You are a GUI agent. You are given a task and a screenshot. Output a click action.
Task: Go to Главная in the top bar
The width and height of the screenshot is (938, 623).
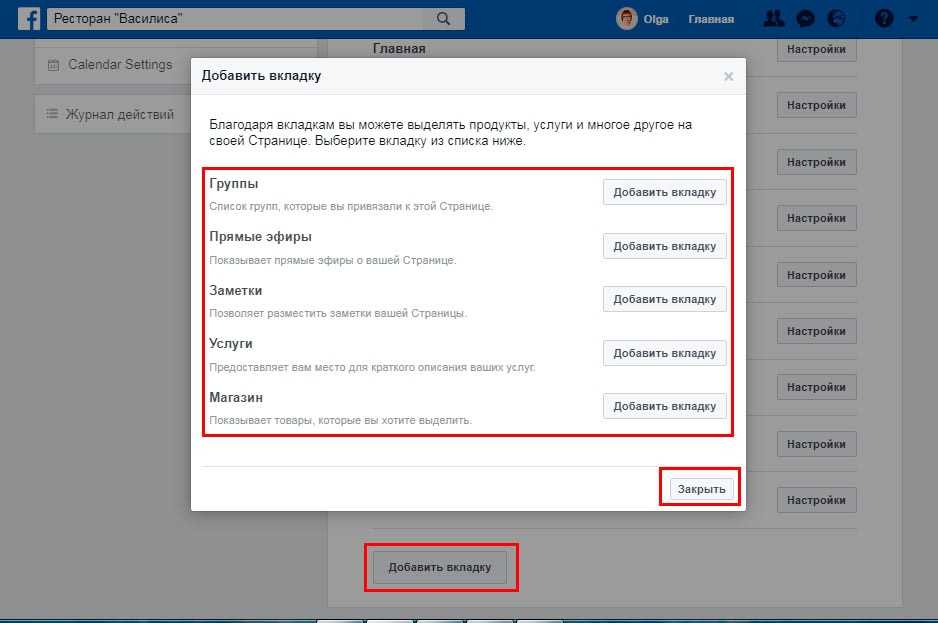click(x=711, y=19)
